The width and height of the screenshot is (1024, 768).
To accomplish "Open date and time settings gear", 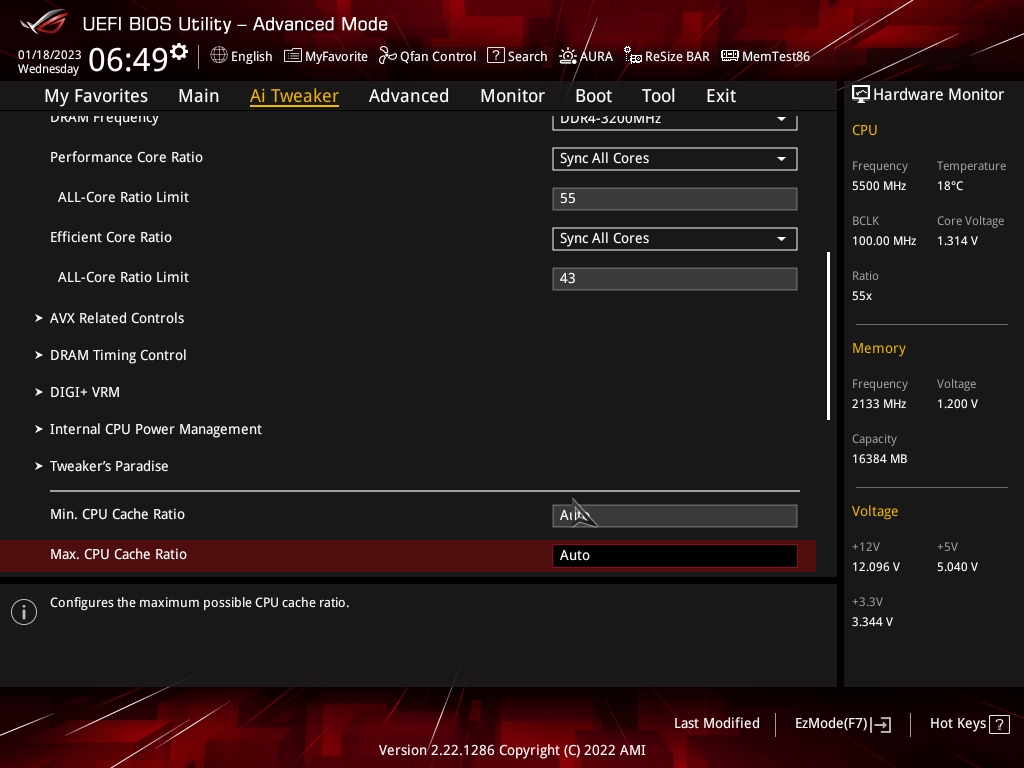I will 179,52.
